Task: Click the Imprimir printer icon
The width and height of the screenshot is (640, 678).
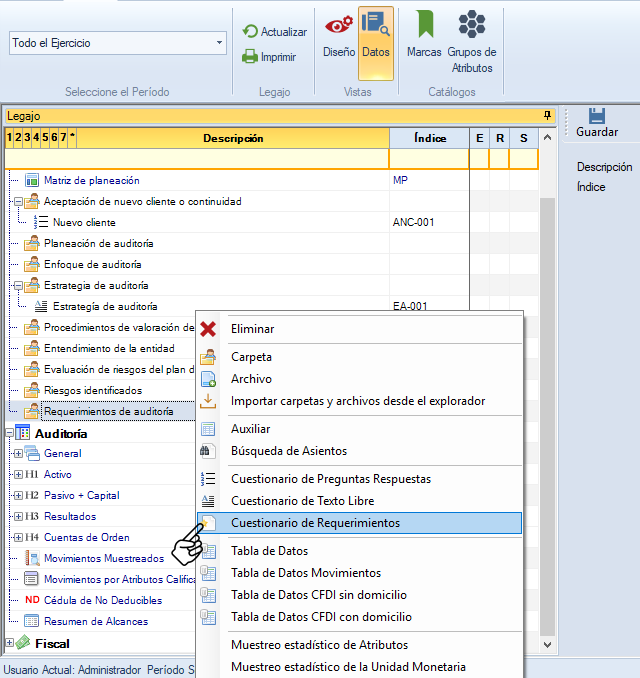Action: point(250,57)
